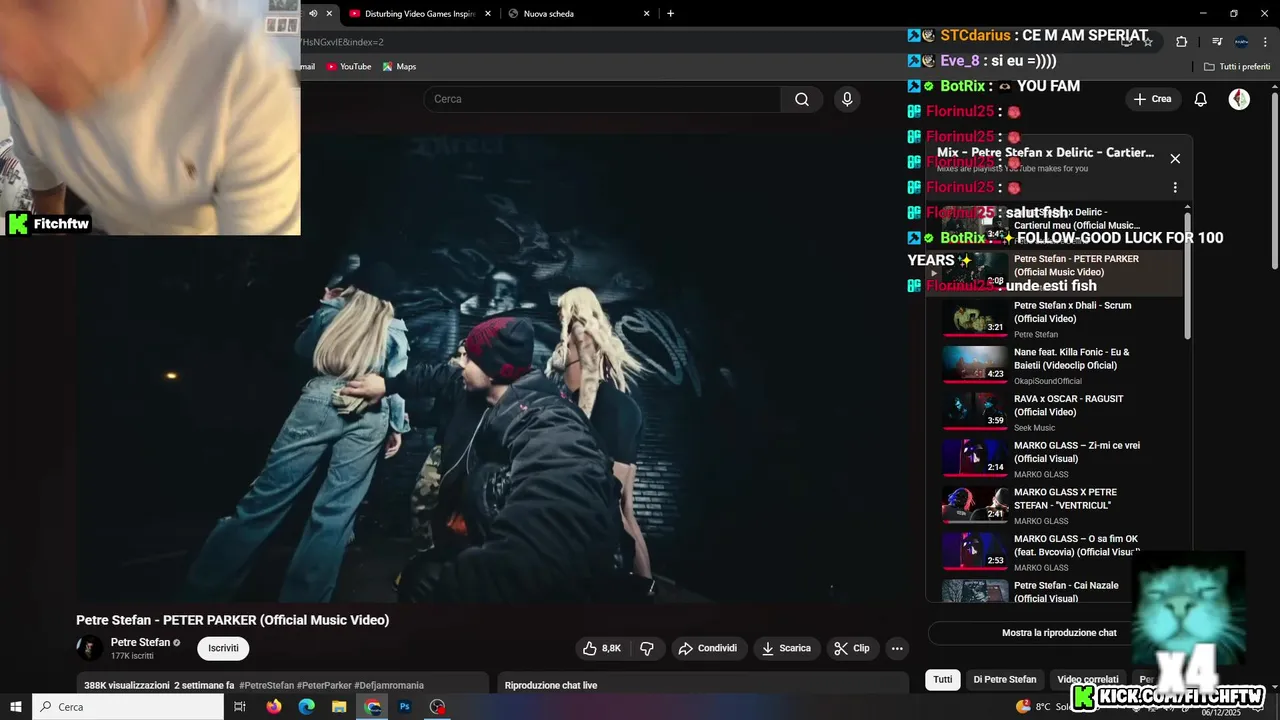Click the browser address bar

click(700, 42)
